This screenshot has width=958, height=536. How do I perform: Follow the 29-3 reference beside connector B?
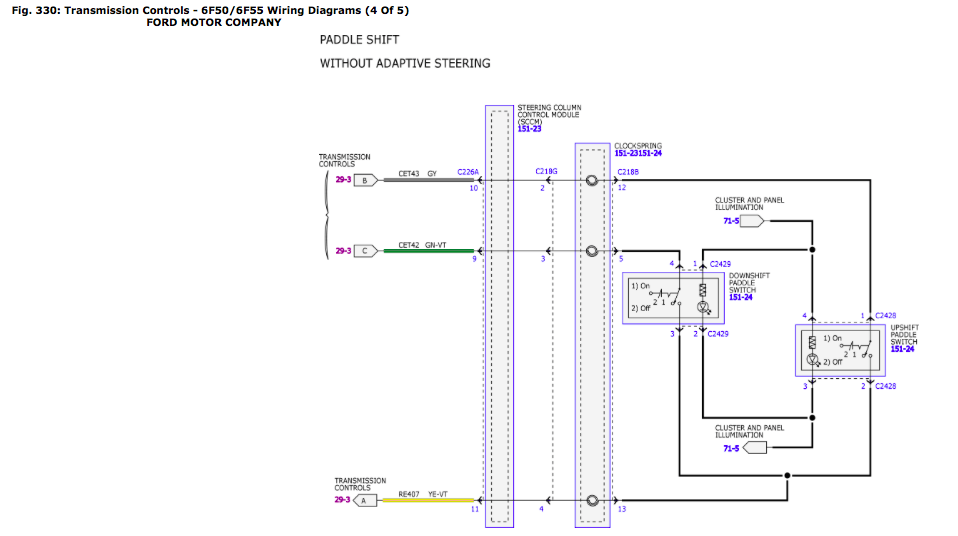click(x=343, y=181)
